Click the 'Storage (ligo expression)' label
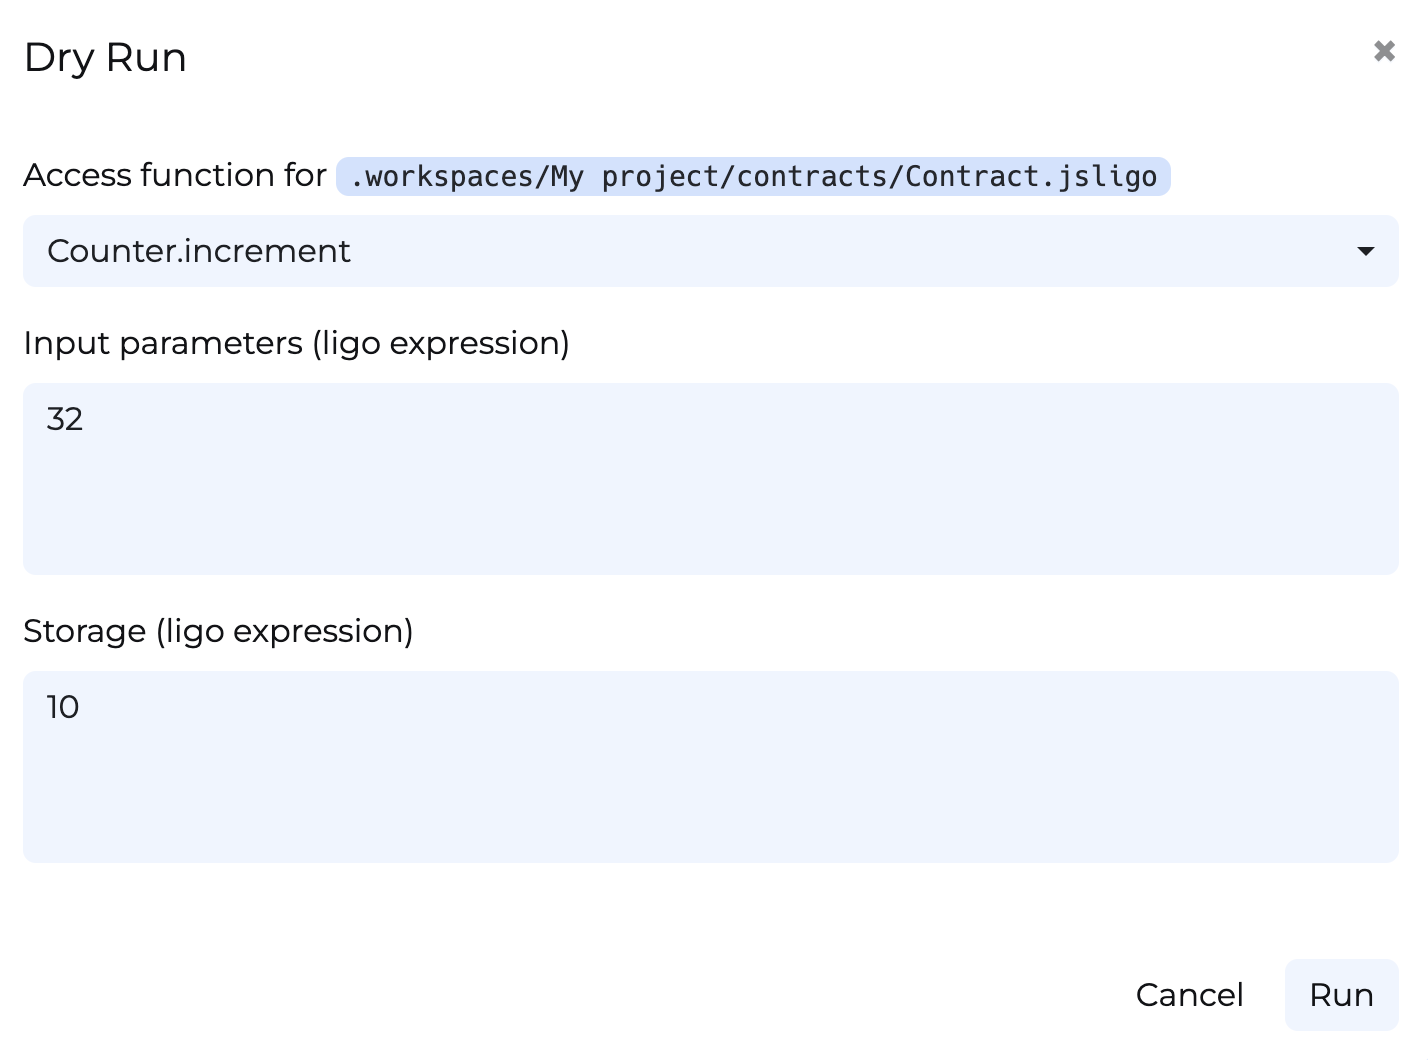This screenshot has width=1428, height=1060. pos(218,631)
